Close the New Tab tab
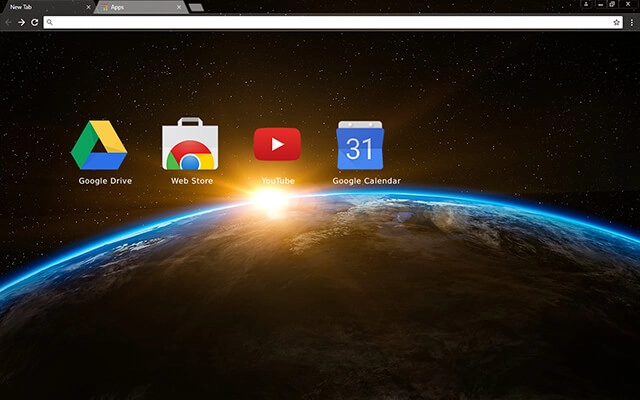 pyautogui.click(x=88, y=7)
